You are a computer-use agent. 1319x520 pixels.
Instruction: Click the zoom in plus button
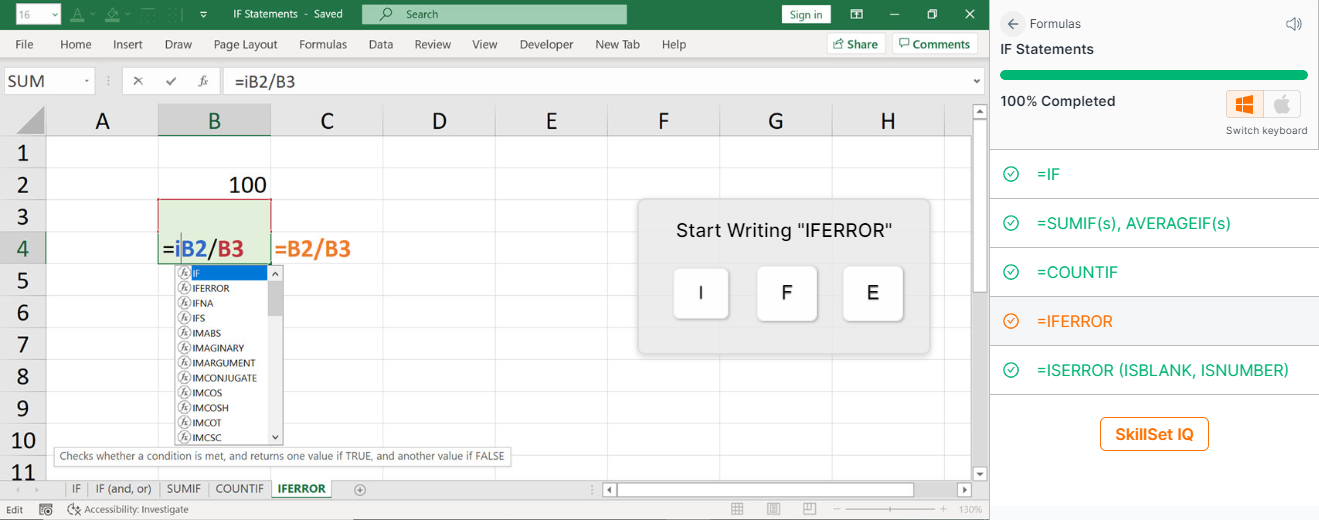point(941,509)
